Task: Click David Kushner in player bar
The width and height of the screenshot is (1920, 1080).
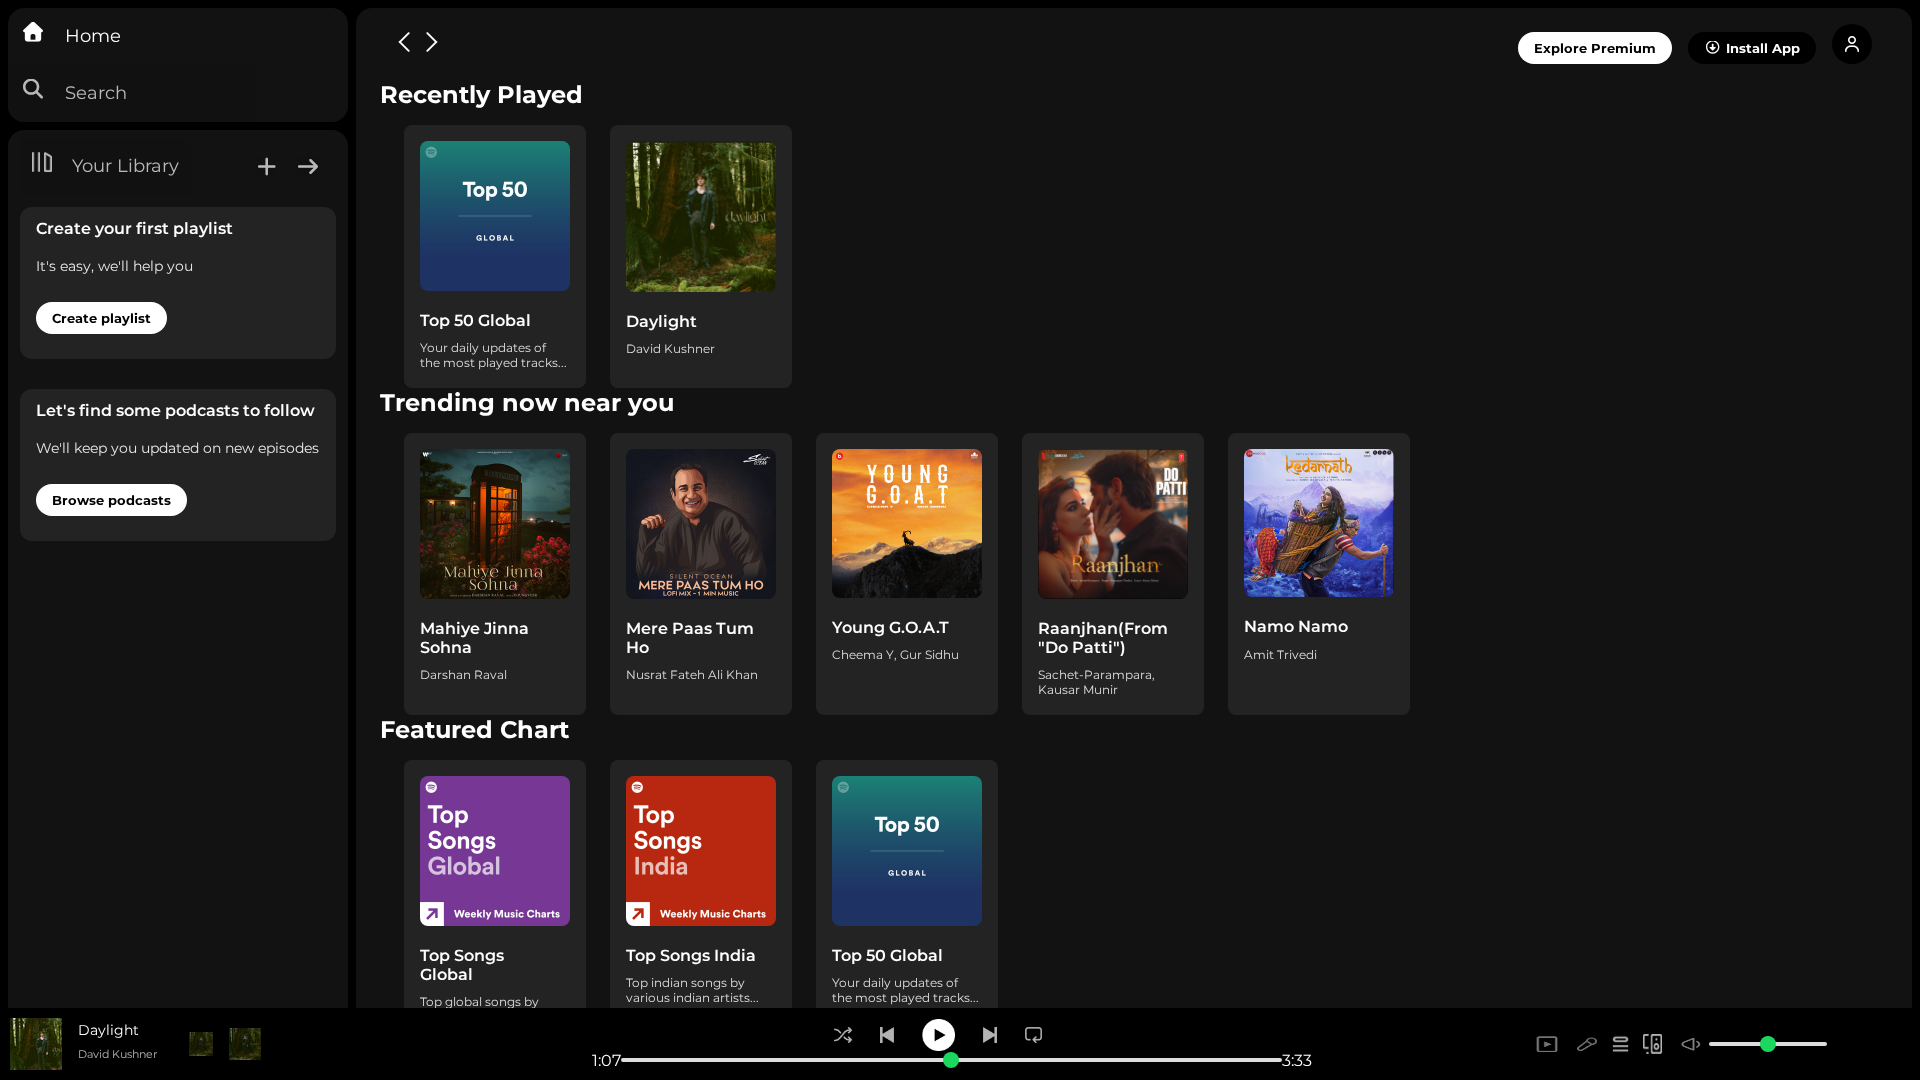Action: pyautogui.click(x=118, y=1054)
